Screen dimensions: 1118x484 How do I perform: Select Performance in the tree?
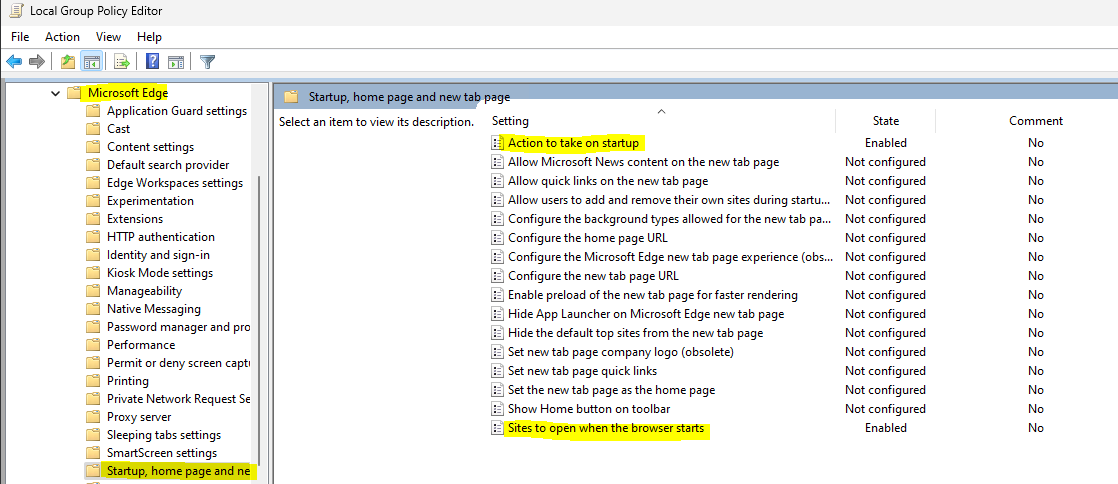[141, 345]
